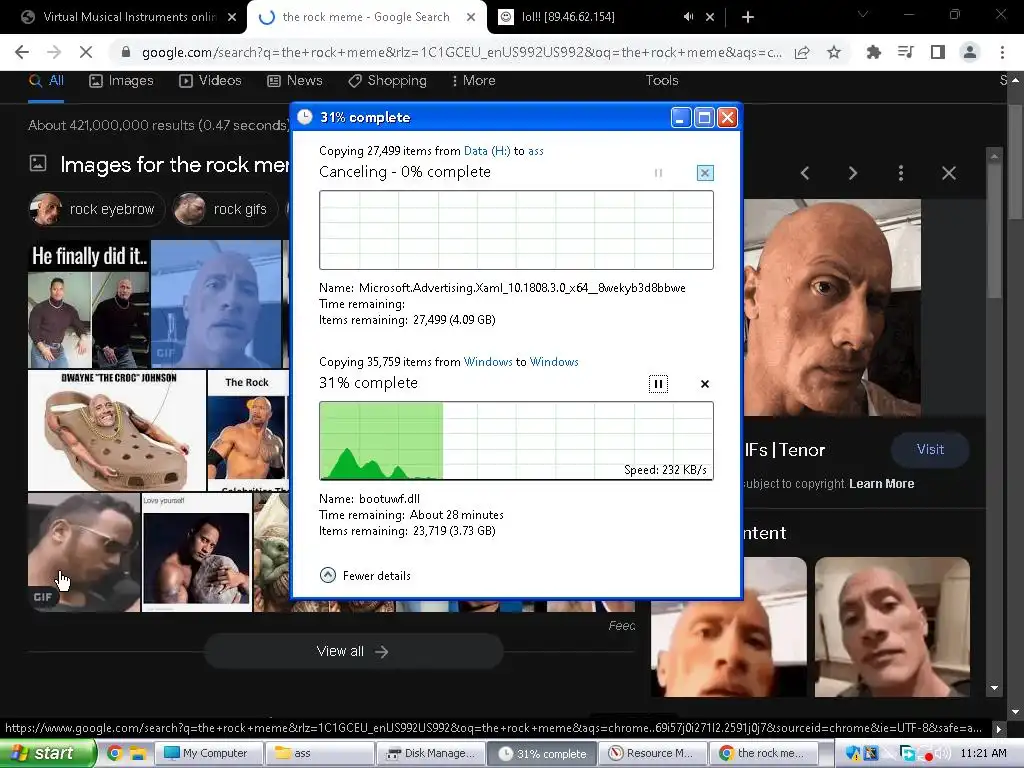Switch to My Computer taskbar window
Image resolution: width=1024 pixels, height=768 pixels.
pyautogui.click(x=209, y=754)
